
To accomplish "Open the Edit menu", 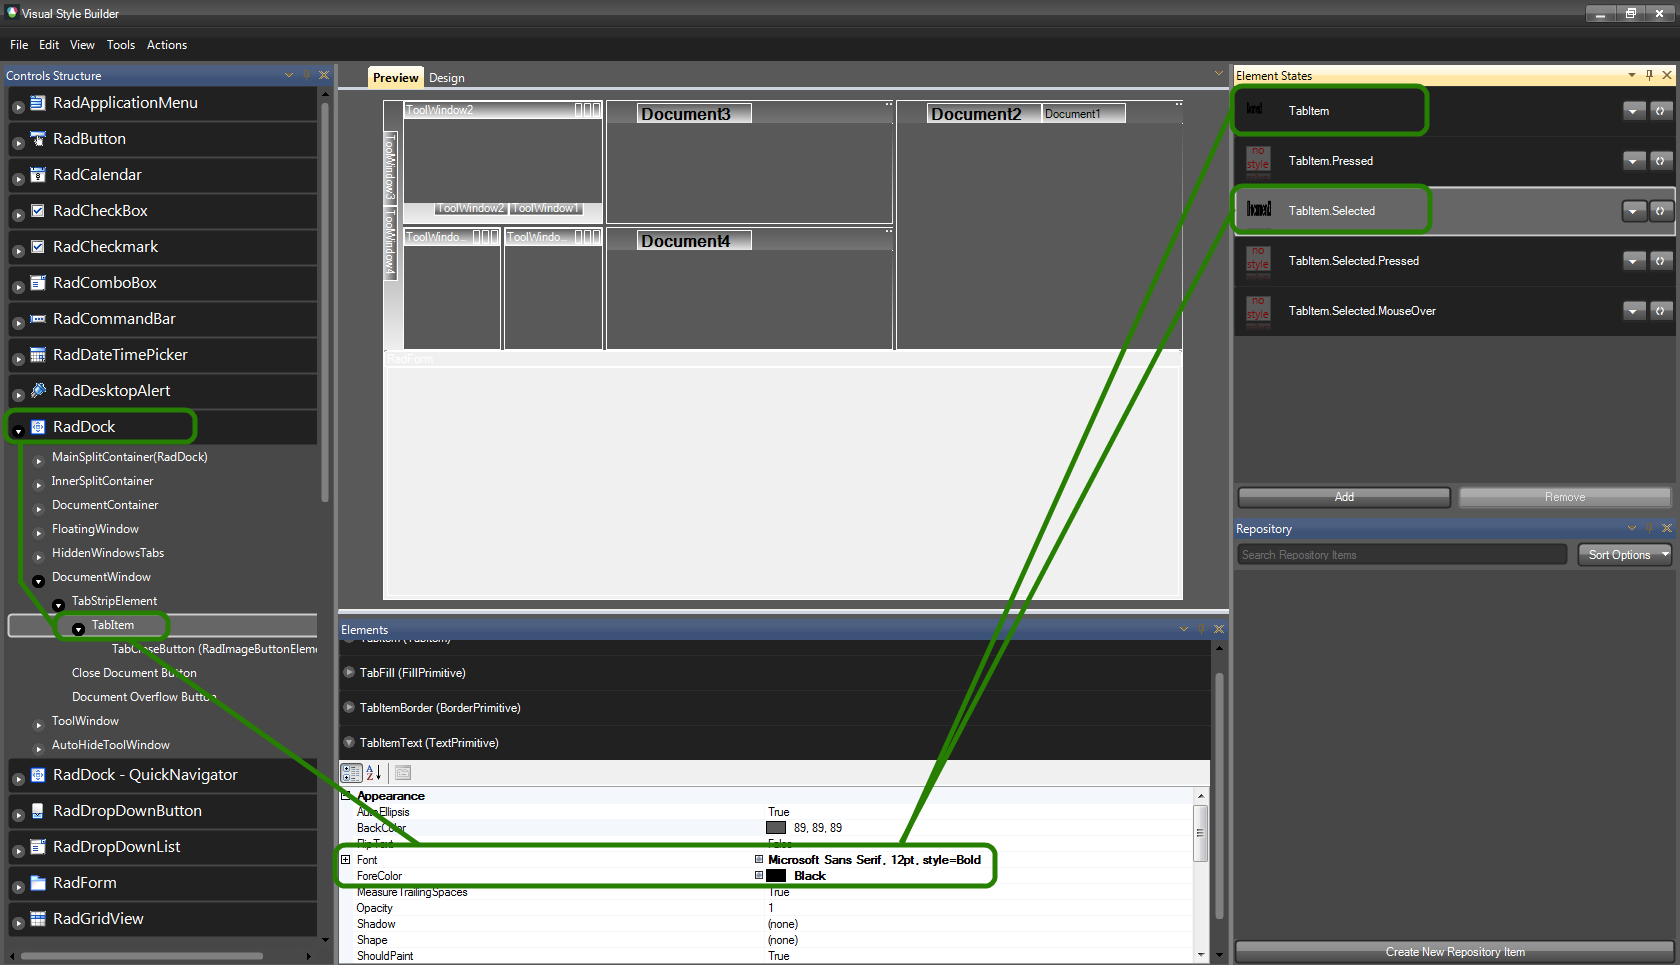I will [49, 45].
